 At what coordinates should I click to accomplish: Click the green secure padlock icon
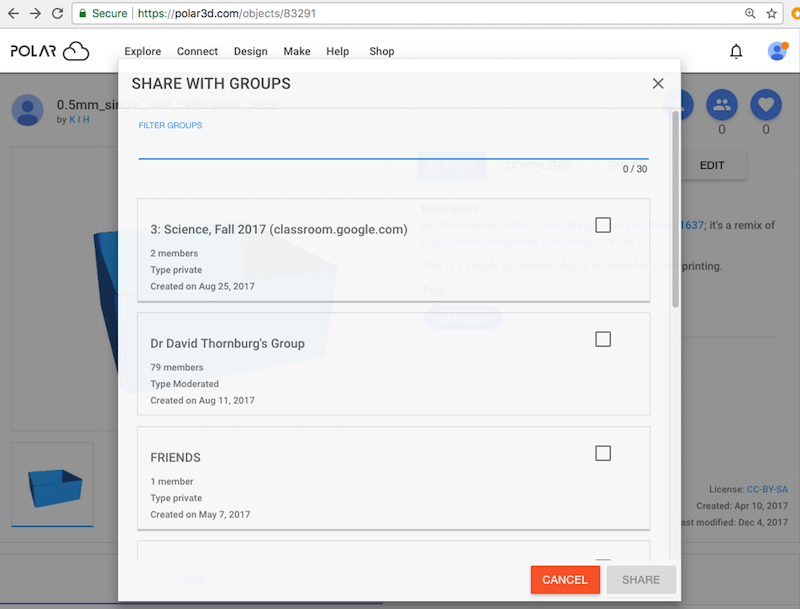[82, 13]
